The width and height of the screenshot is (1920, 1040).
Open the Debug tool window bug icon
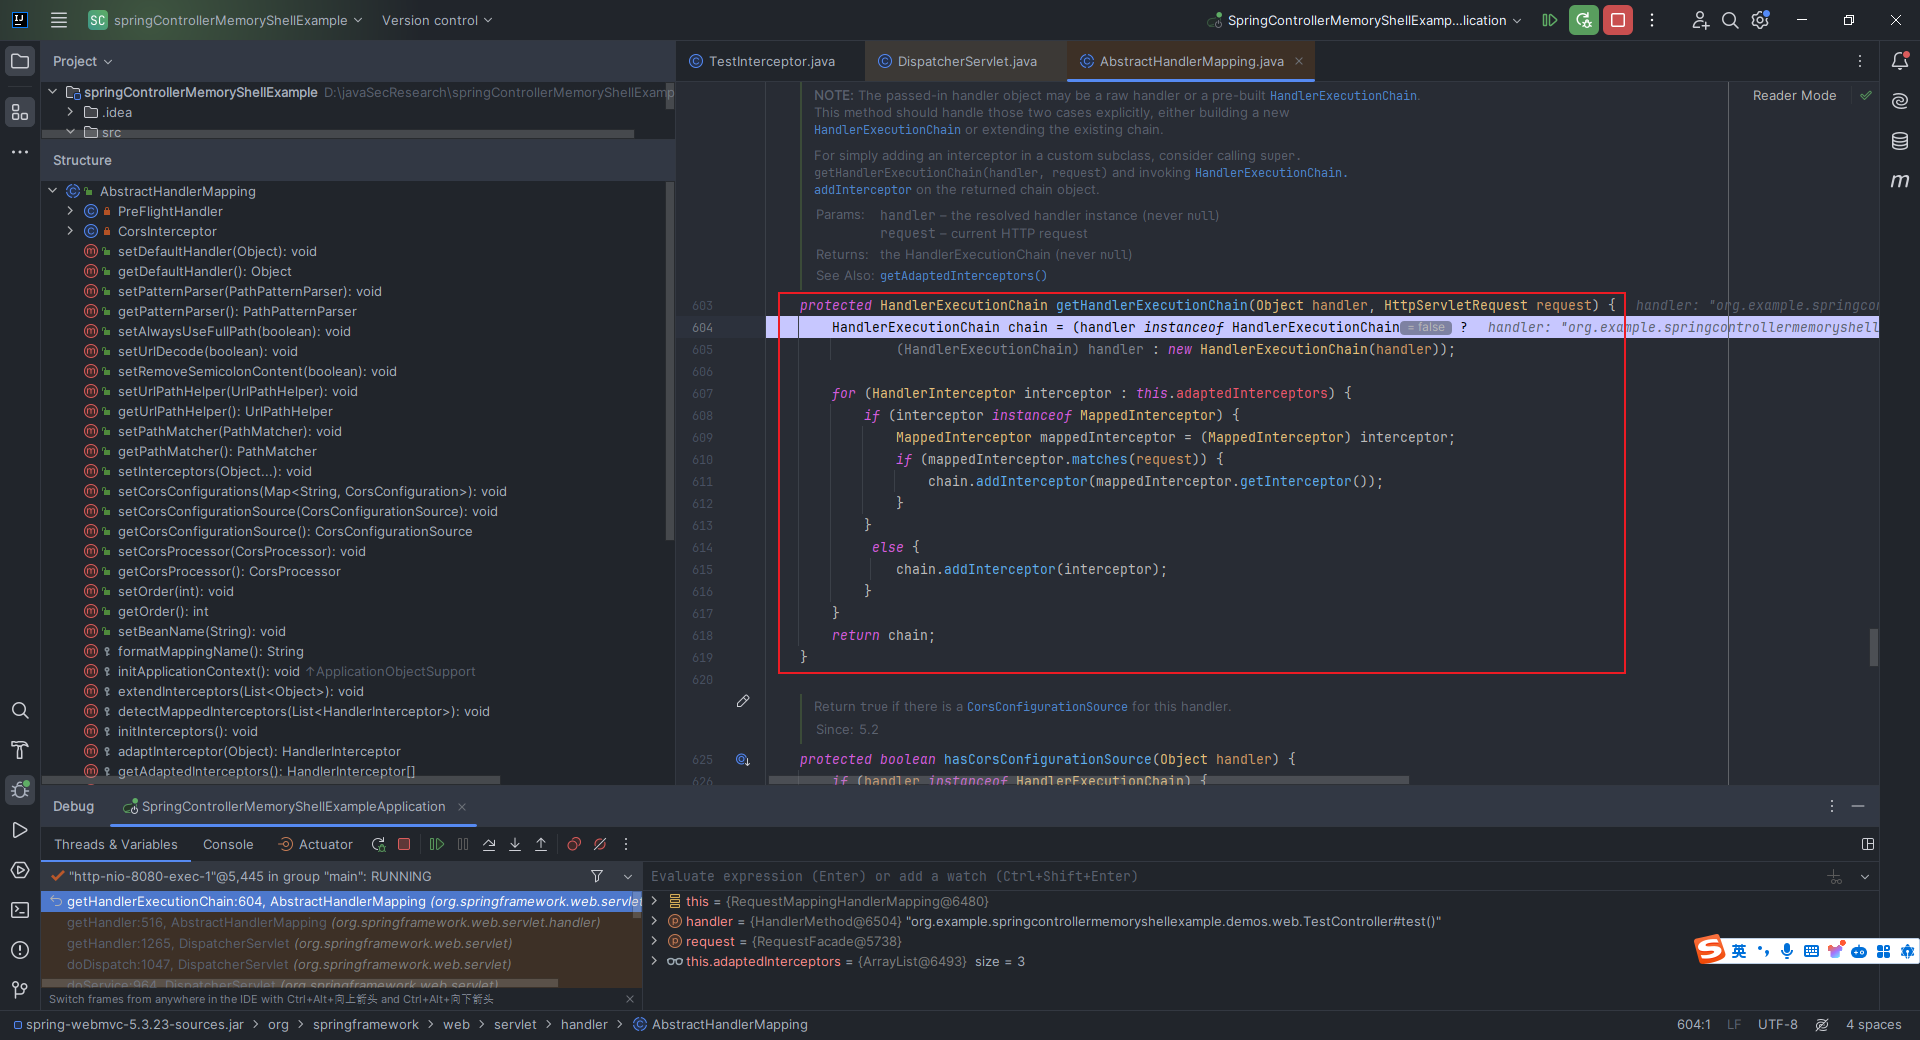[x=20, y=790]
